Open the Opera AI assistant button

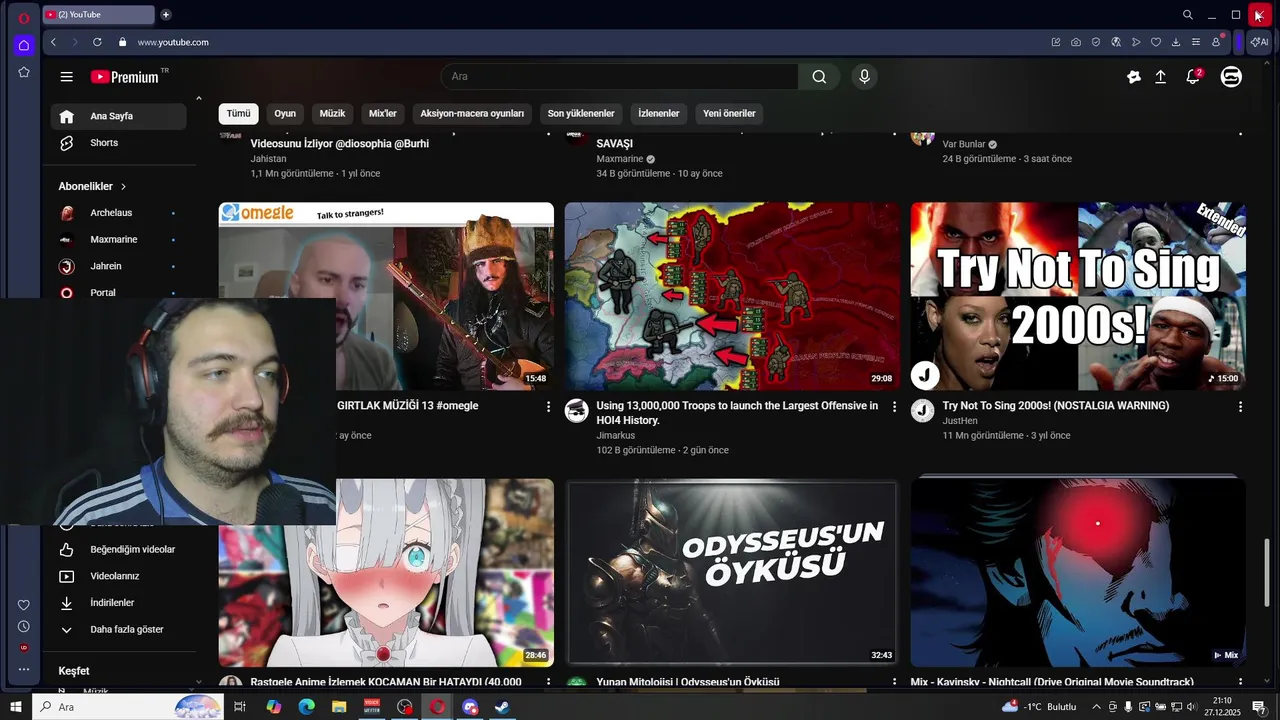pos(1259,42)
